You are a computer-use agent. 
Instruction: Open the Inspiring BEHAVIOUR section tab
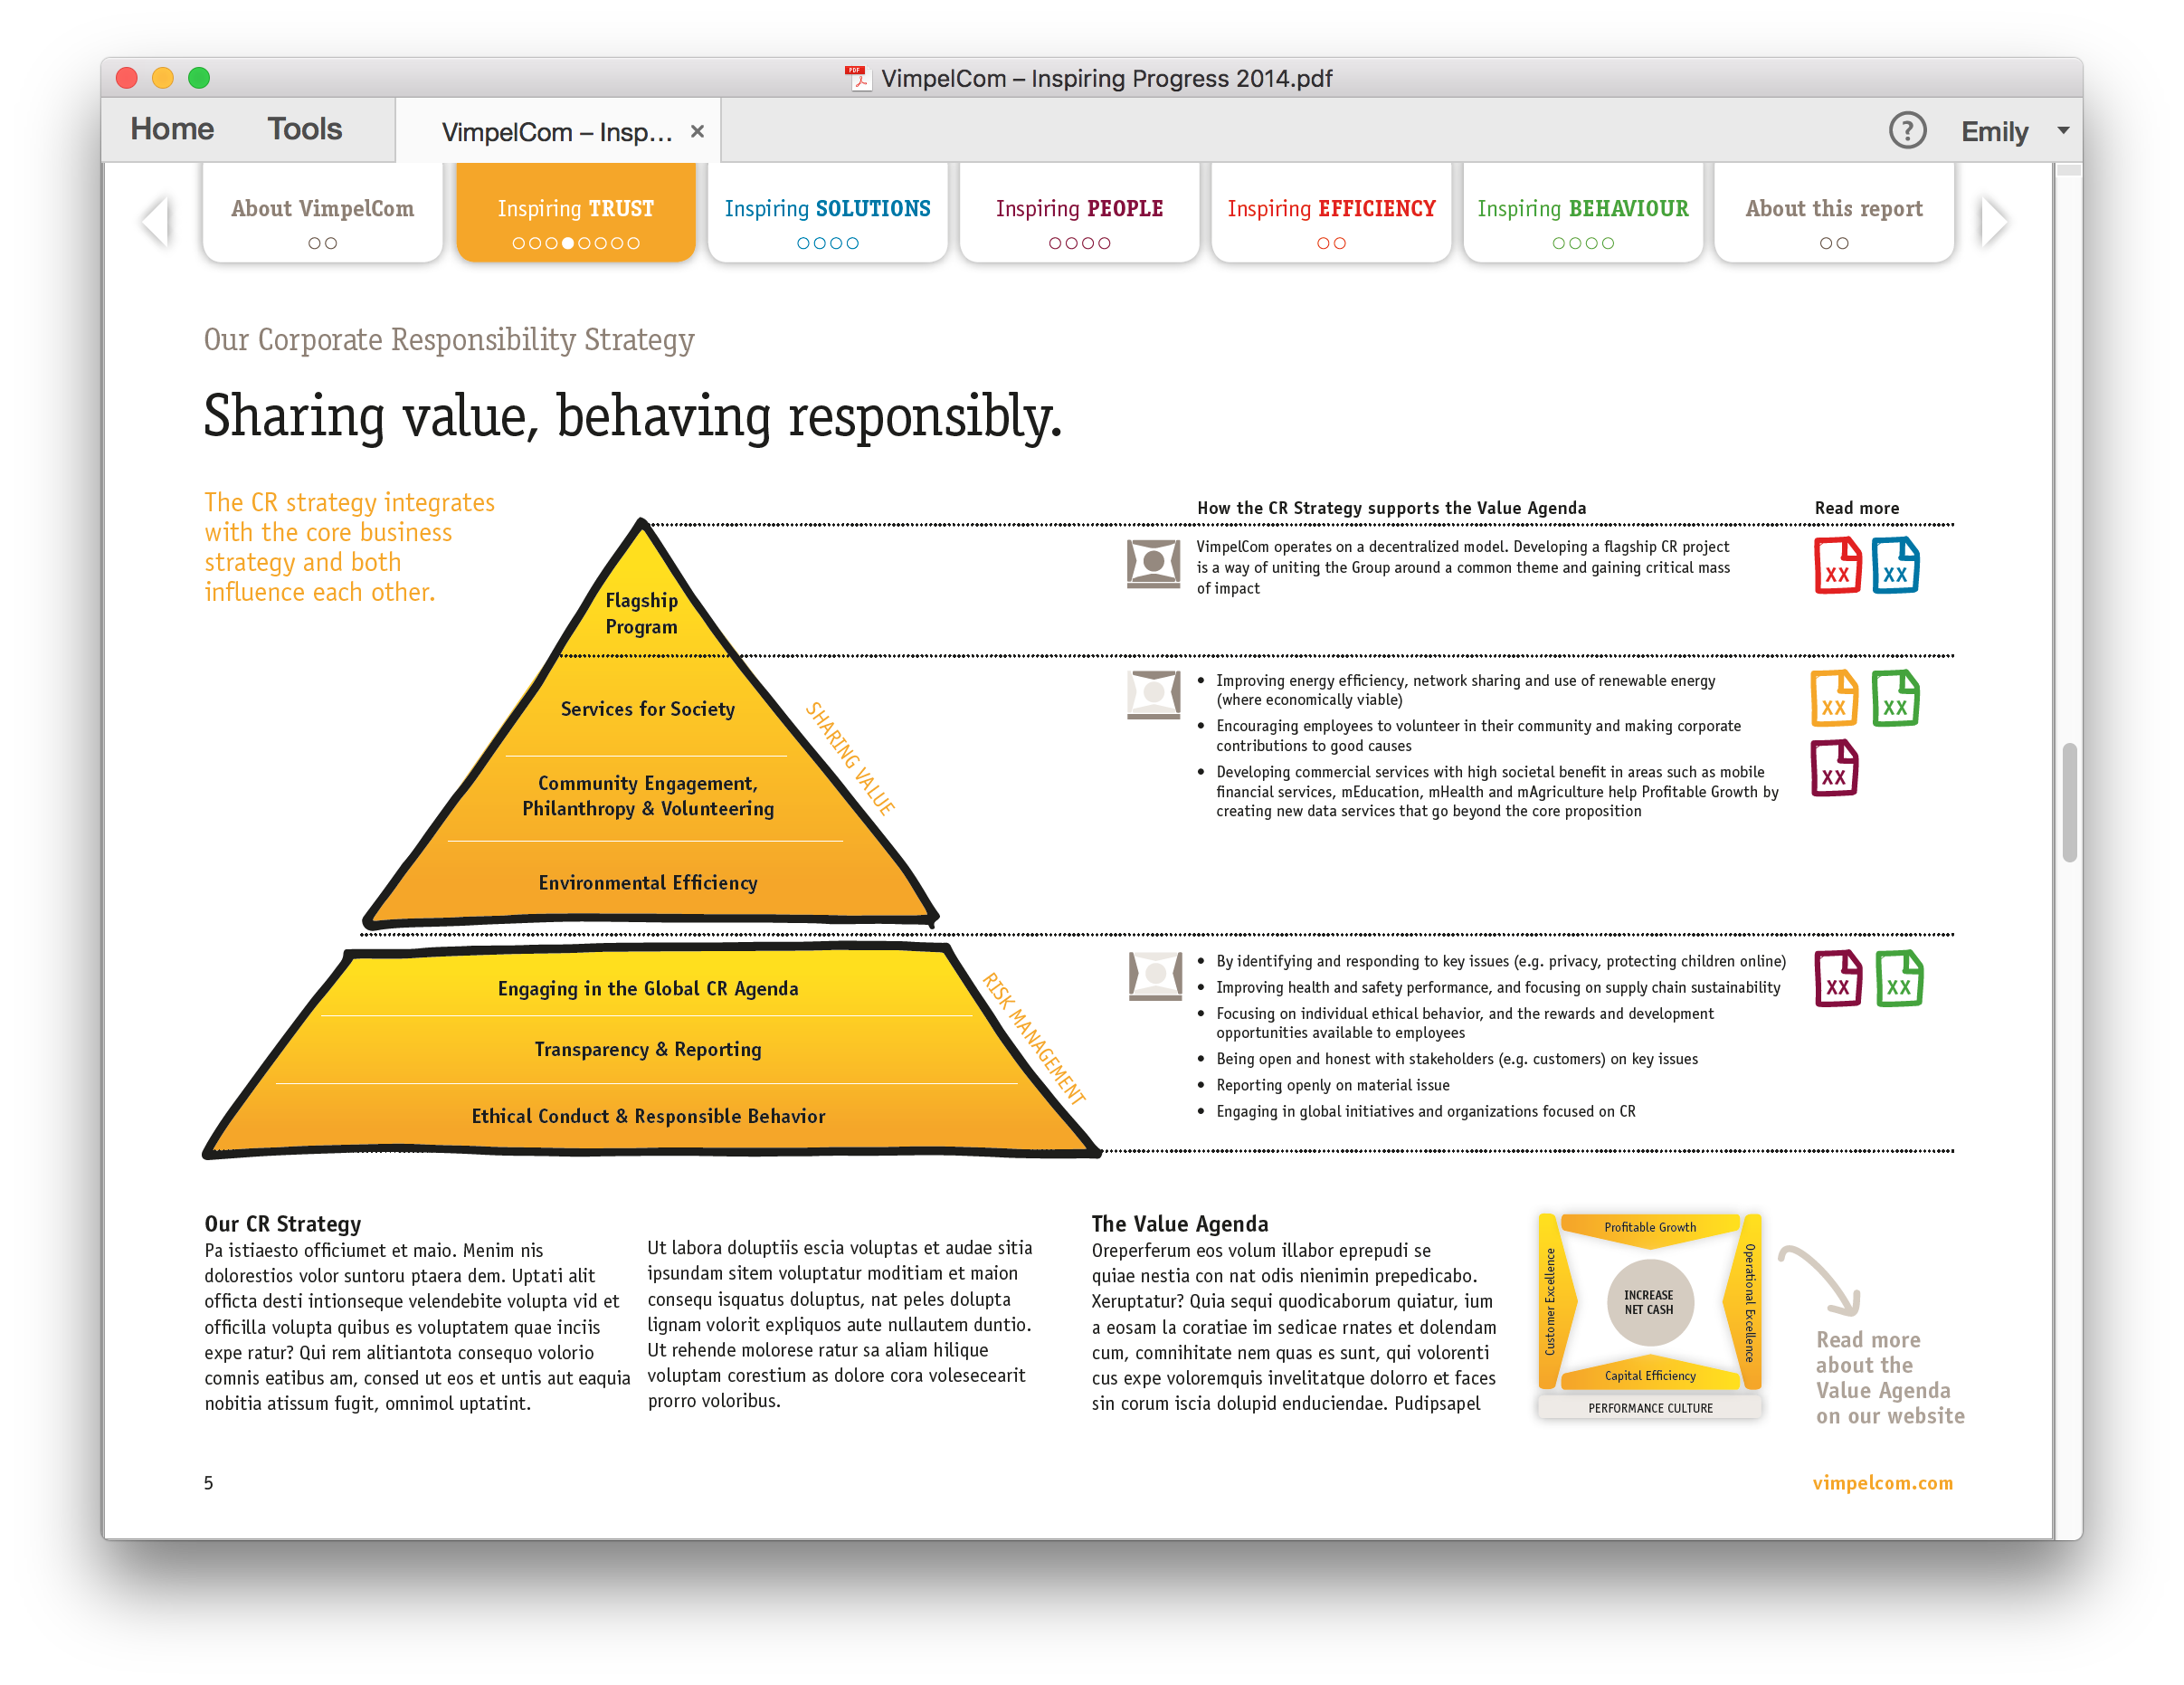pos(1583,214)
